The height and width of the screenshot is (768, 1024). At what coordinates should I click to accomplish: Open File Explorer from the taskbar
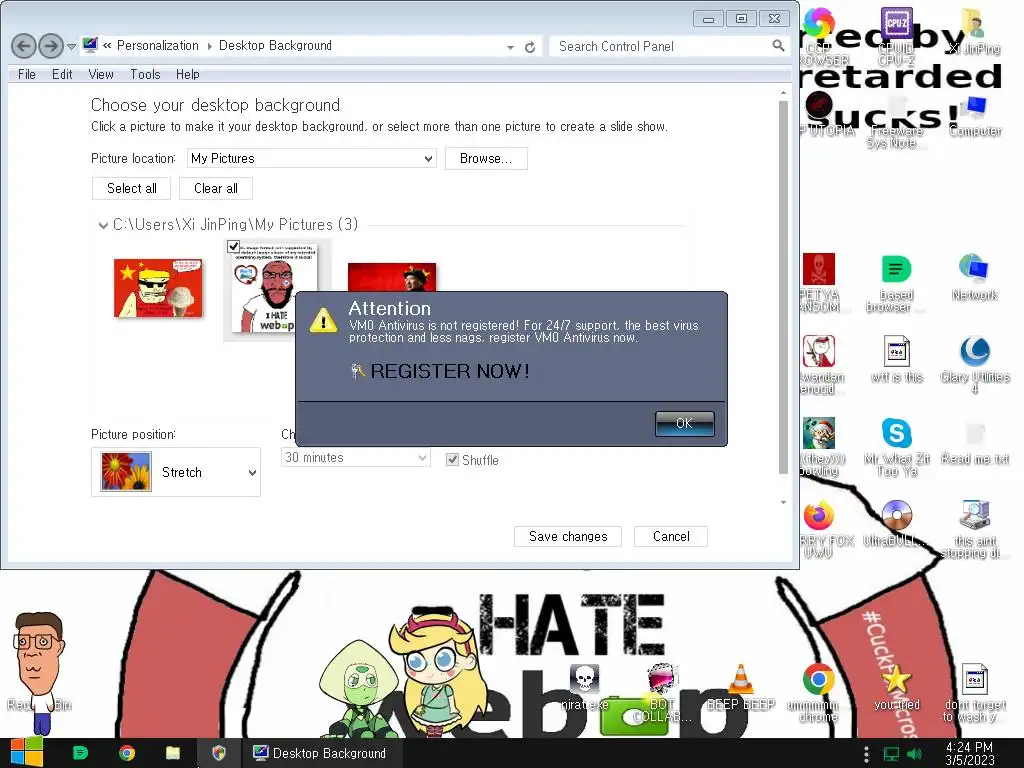[172, 753]
